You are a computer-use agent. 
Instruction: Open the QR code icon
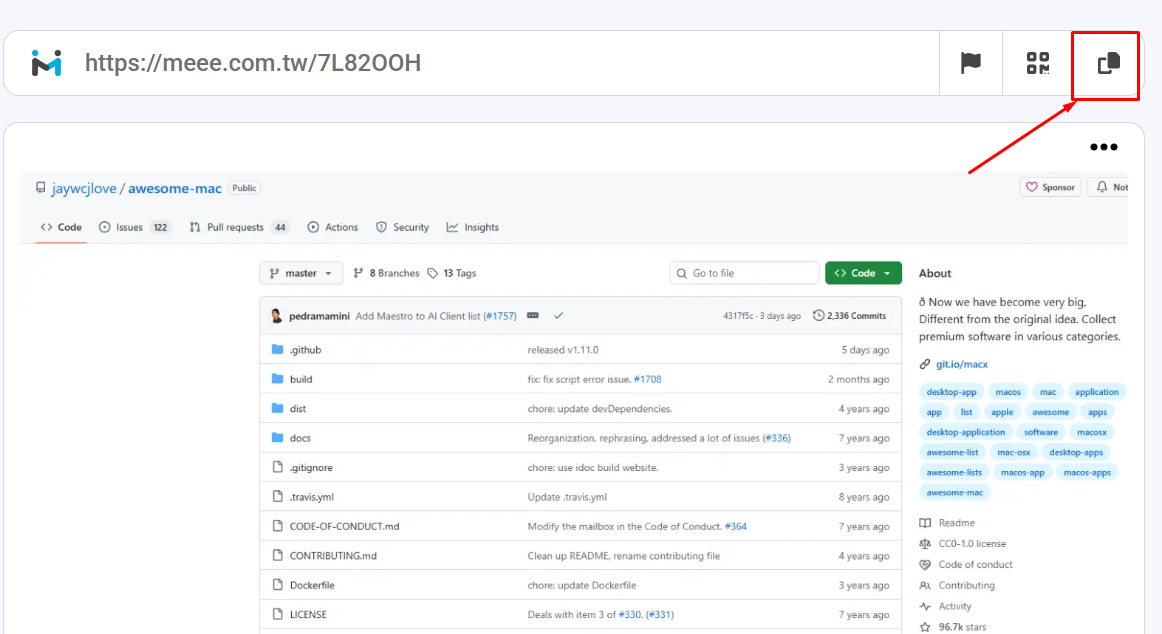pyautogui.click(x=1038, y=63)
